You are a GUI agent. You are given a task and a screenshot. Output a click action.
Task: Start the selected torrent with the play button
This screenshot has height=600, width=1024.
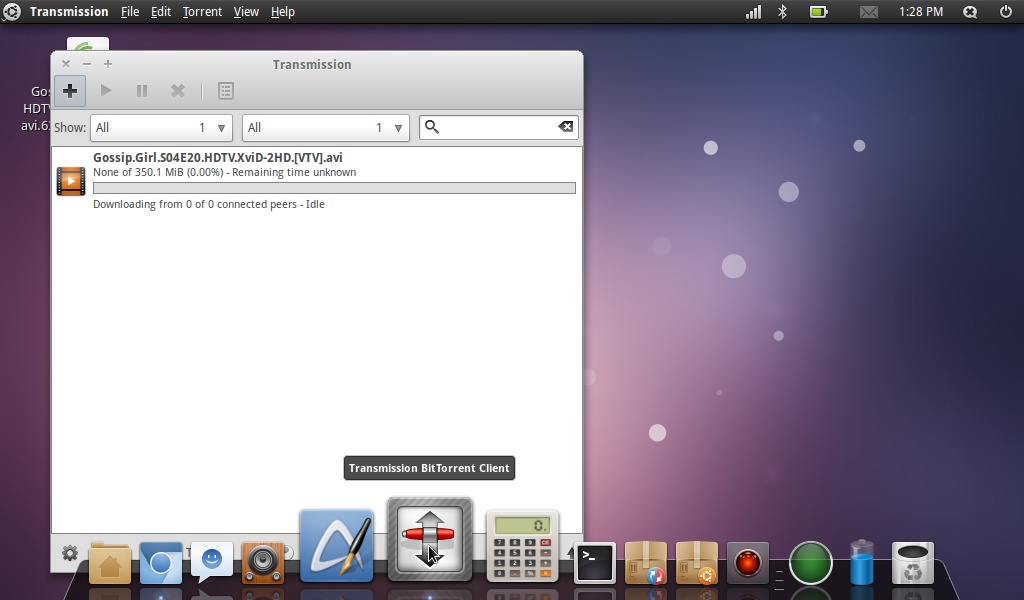coord(106,91)
